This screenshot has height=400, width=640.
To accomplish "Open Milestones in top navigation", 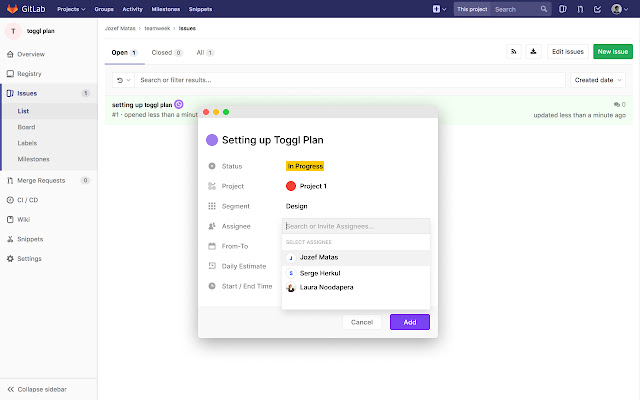I will pos(166,9).
